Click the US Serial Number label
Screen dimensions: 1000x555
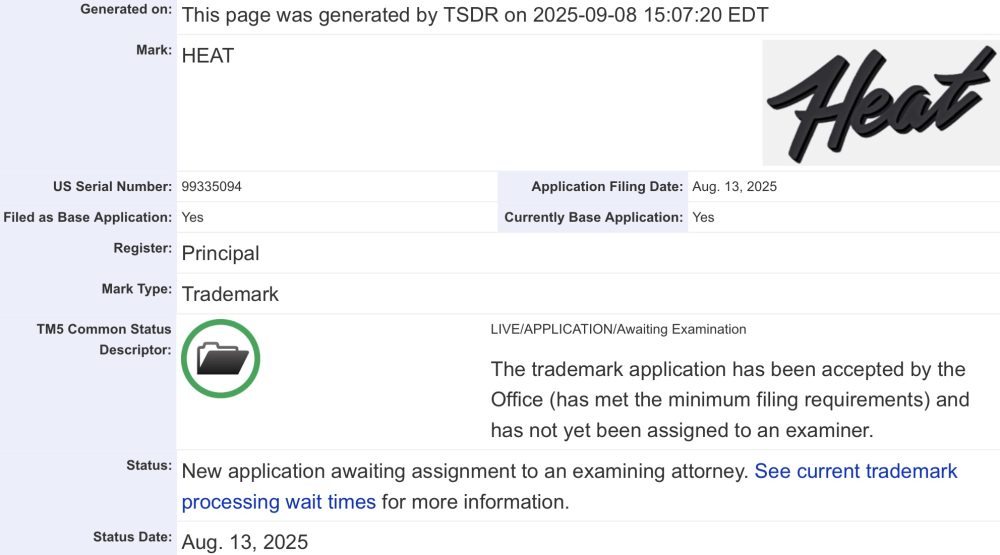click(112, 186)
